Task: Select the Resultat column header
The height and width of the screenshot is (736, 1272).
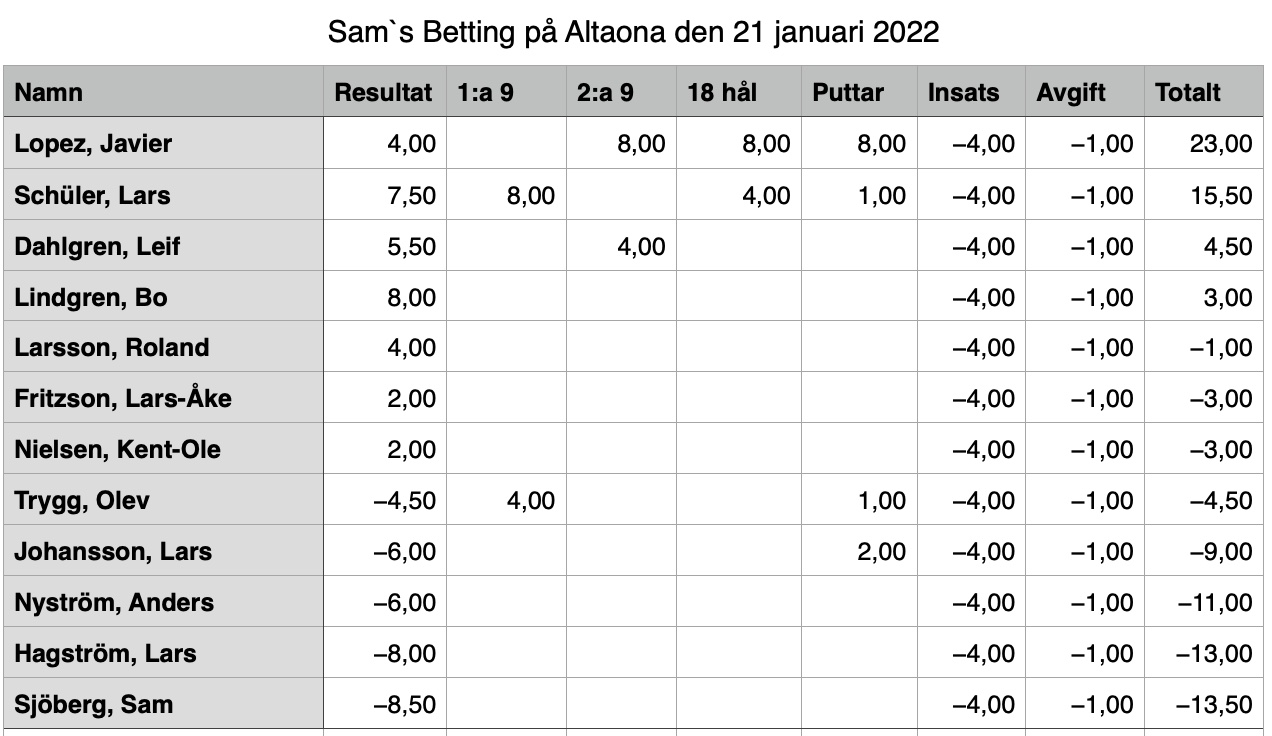Action: [385, 93]
